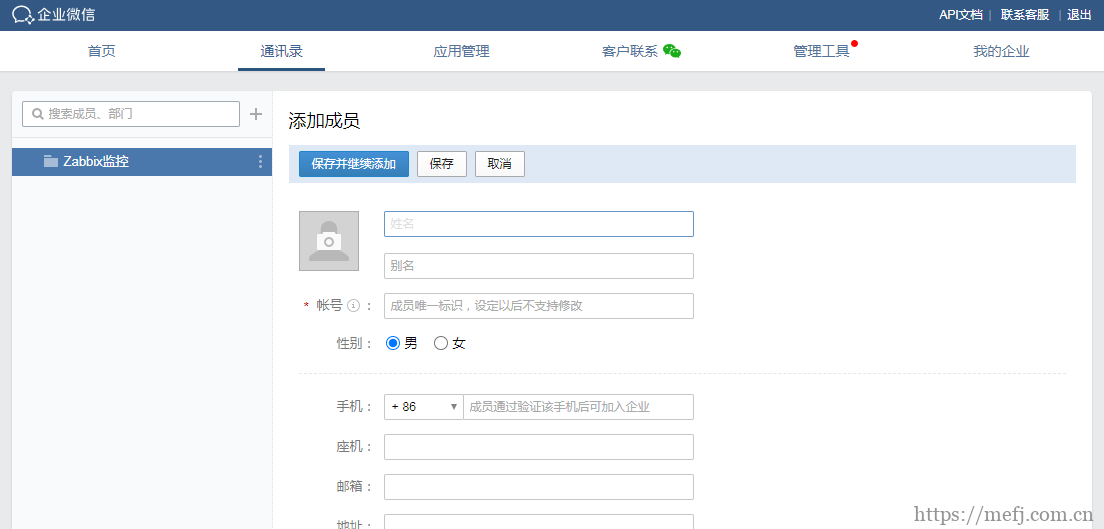This screenshot has width=1104, height=529.
Task: Open the 管理工具 tab
Action: click(821, 51)
